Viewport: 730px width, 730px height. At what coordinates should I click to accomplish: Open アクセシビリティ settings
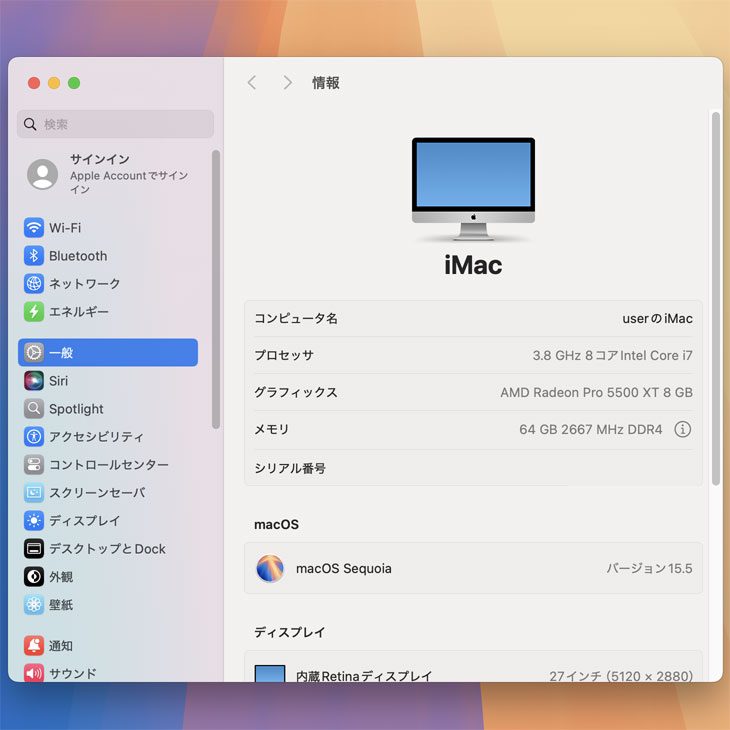(x=108, y=437)
